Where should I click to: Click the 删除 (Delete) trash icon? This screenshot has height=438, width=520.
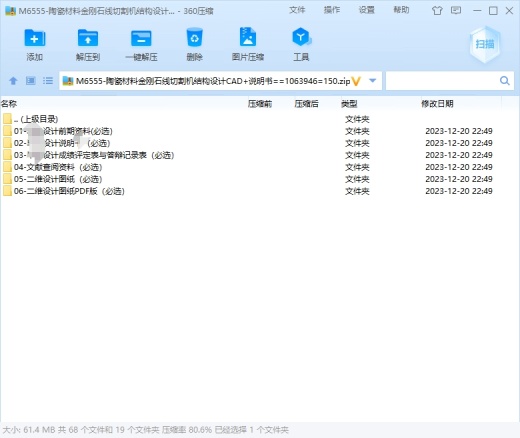(x=194, y=37)
